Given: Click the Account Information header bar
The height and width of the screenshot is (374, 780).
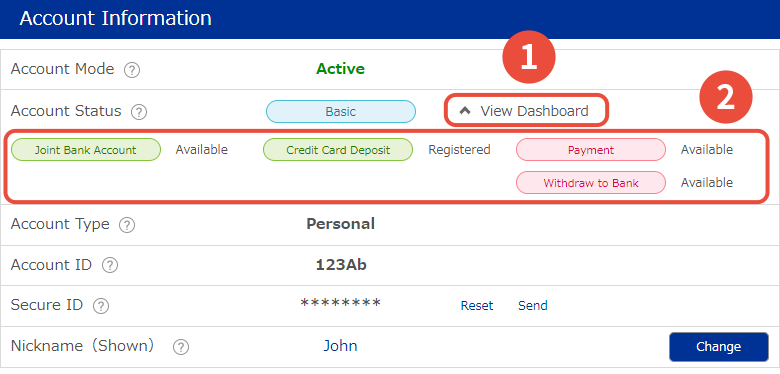Looking at the screenshot, I should [390, 19].
